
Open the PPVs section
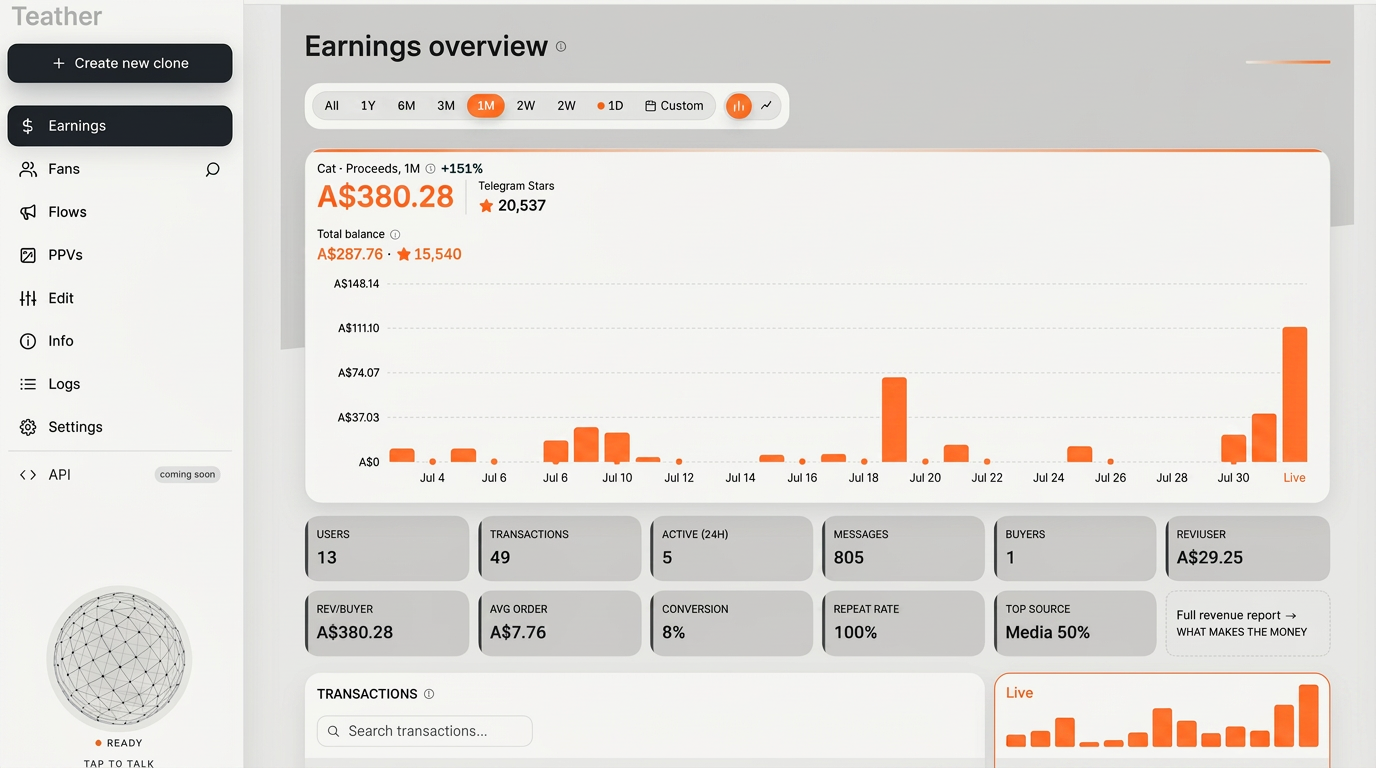(x=120, y=255)
